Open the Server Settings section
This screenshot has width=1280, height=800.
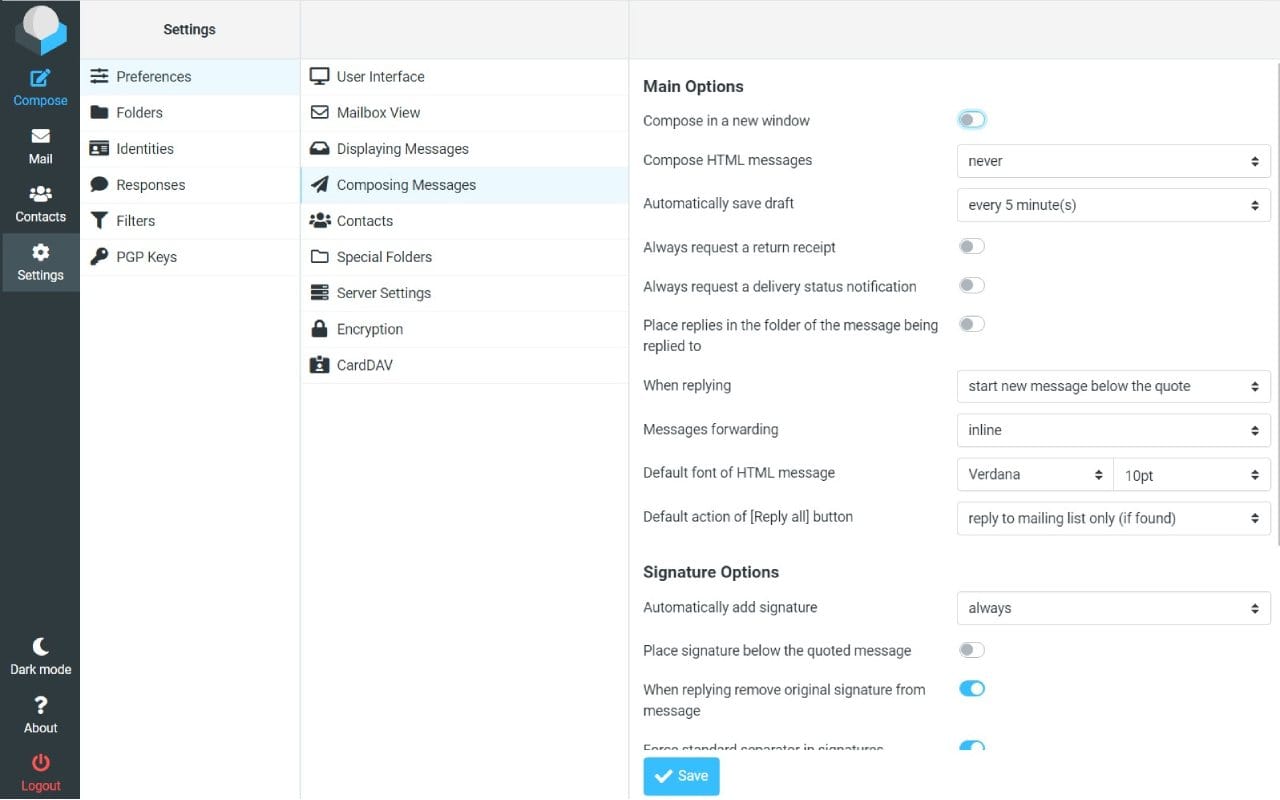tap(384, 292)
